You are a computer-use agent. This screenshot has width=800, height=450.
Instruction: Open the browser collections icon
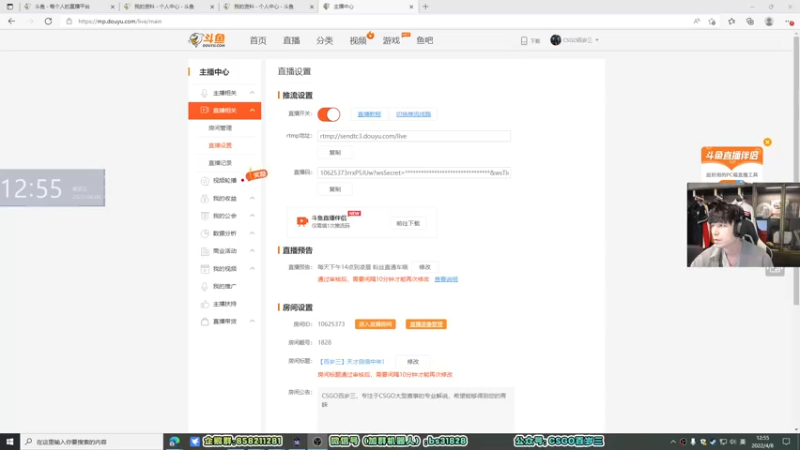(x=750, y=21)
